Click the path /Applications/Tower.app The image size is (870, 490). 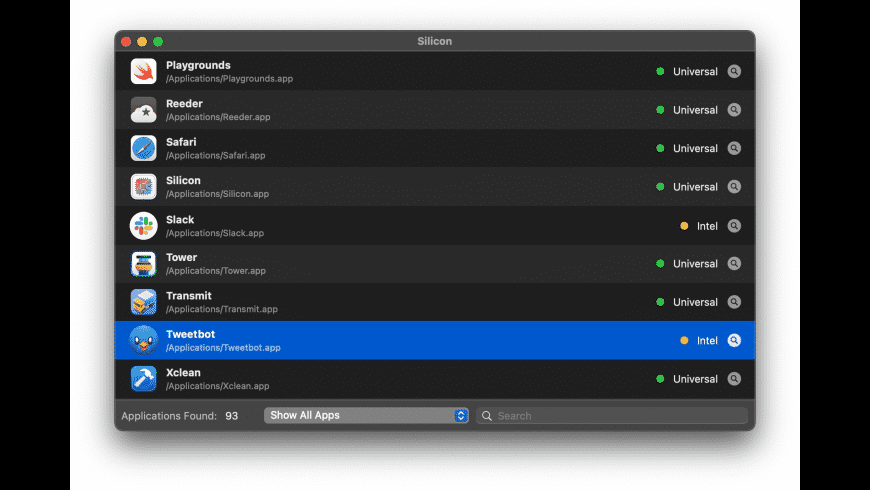click(x=216, y=271)
